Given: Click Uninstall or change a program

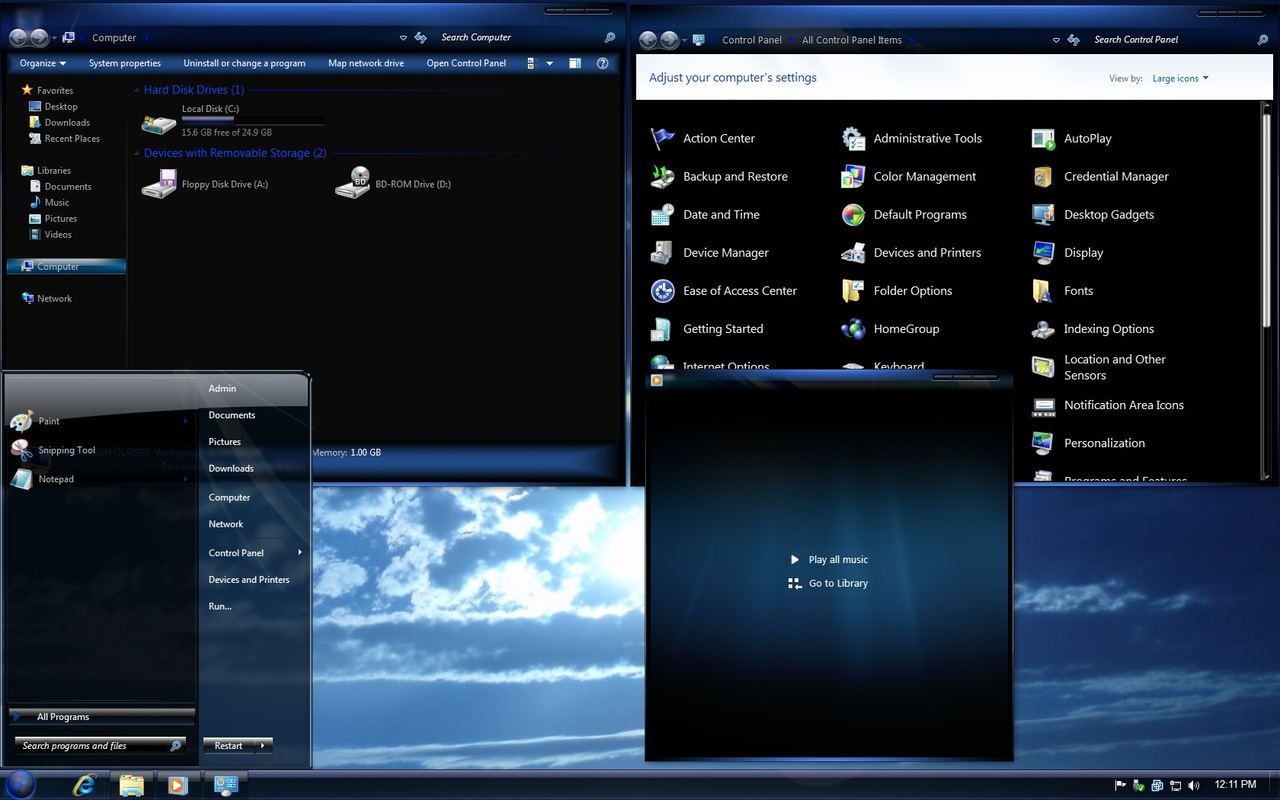Looking at the screenshot, I should pyautogui.click(x=246, y=63).
